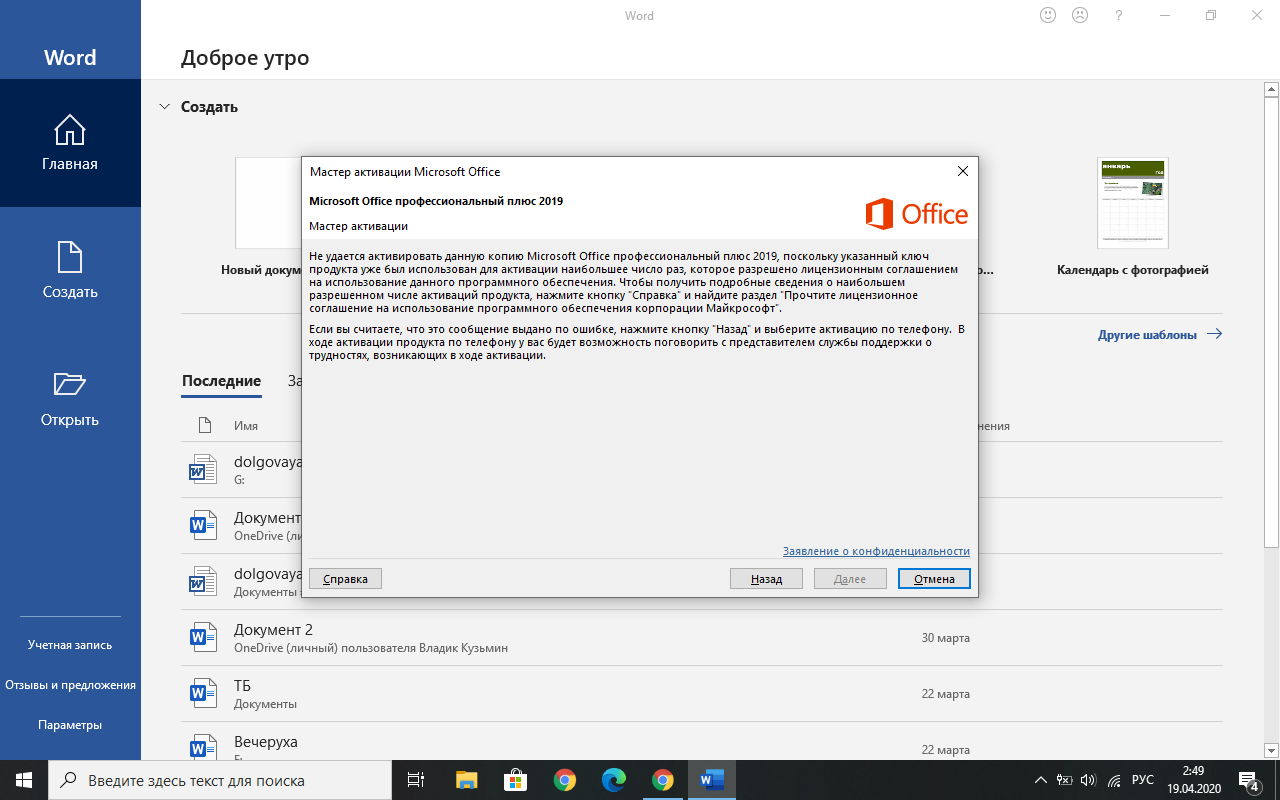This screenshot has width=1280, height=800.
Task: Open the clock showing 2:49
Action: (x=1192, y=780)
